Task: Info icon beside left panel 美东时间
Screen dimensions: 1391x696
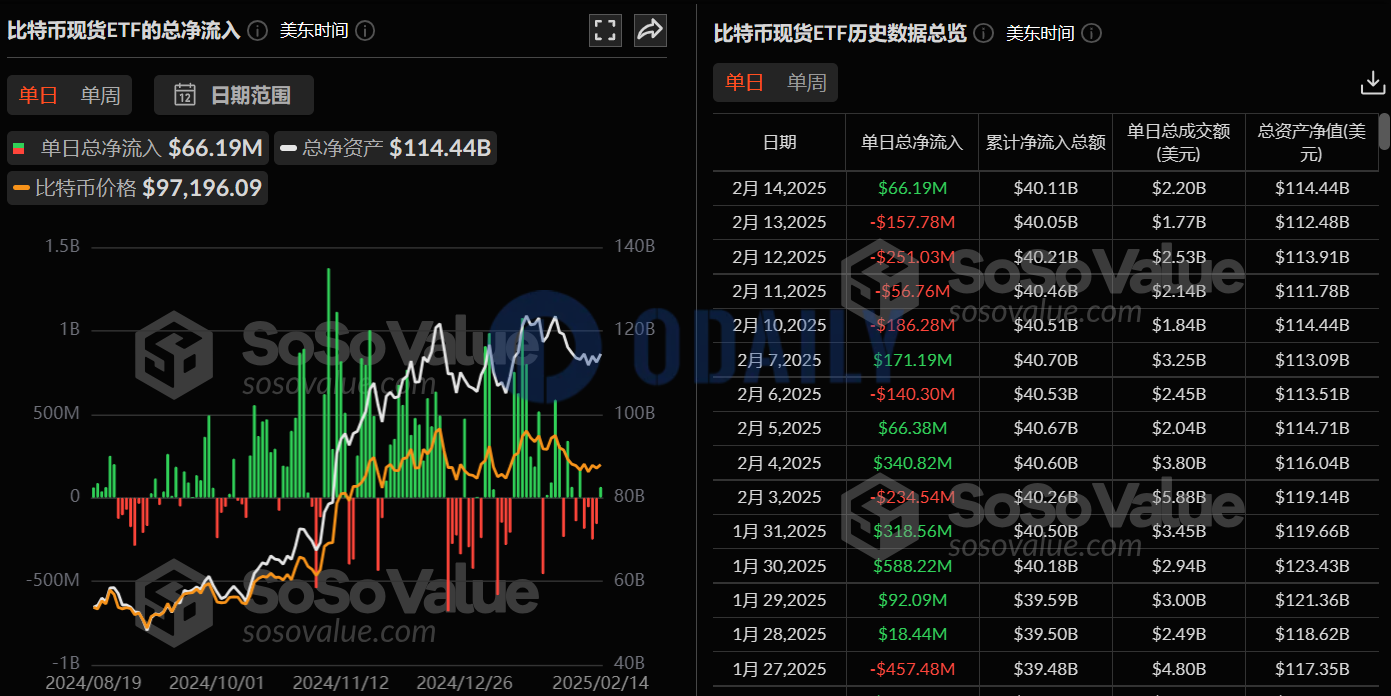Action: pos(365,30)
